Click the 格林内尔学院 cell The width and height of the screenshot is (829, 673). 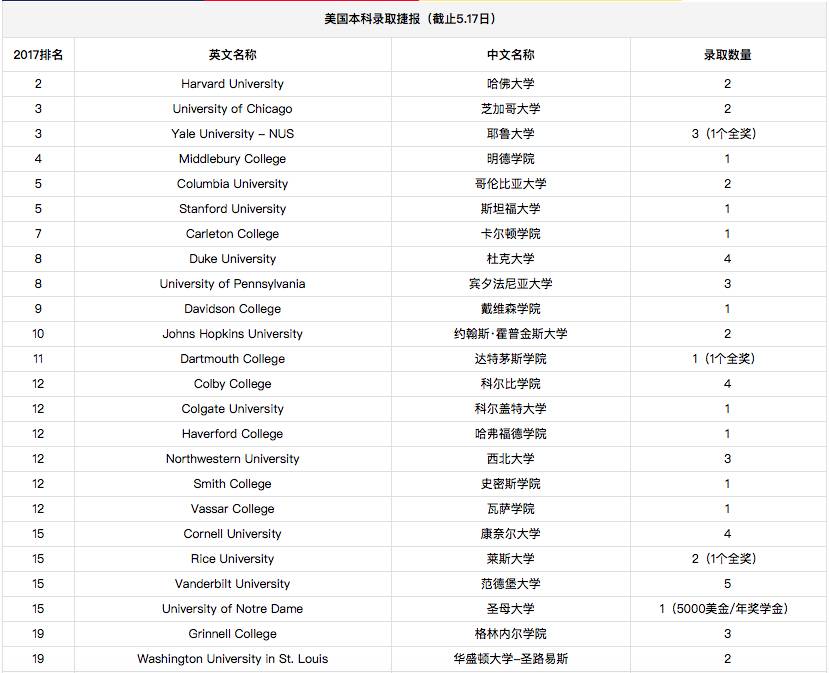(511, 634)
